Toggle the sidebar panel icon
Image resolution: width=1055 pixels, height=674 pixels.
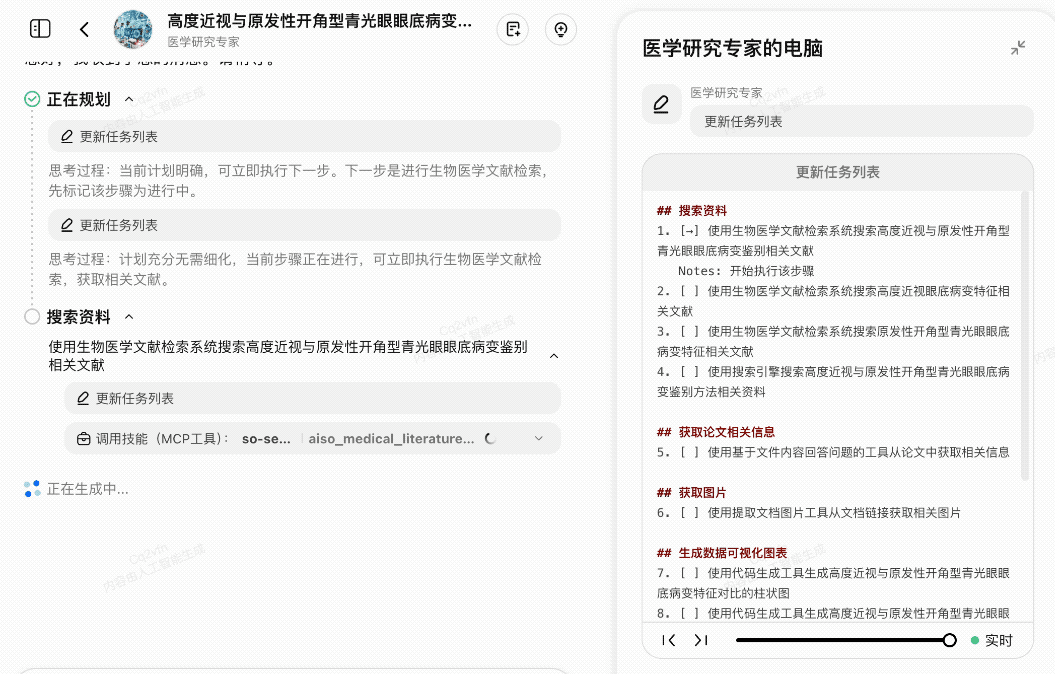(40, 29)
